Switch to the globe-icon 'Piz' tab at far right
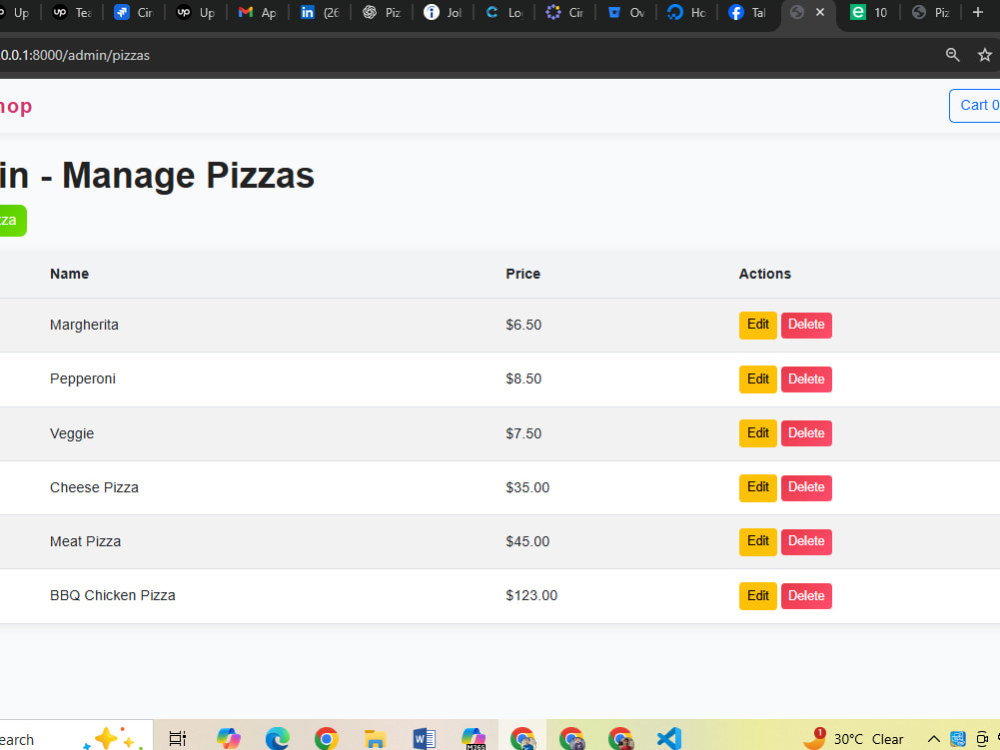The width and height of the screenshot is (1000, 750). pyautogui.click(x=931, y=12)
